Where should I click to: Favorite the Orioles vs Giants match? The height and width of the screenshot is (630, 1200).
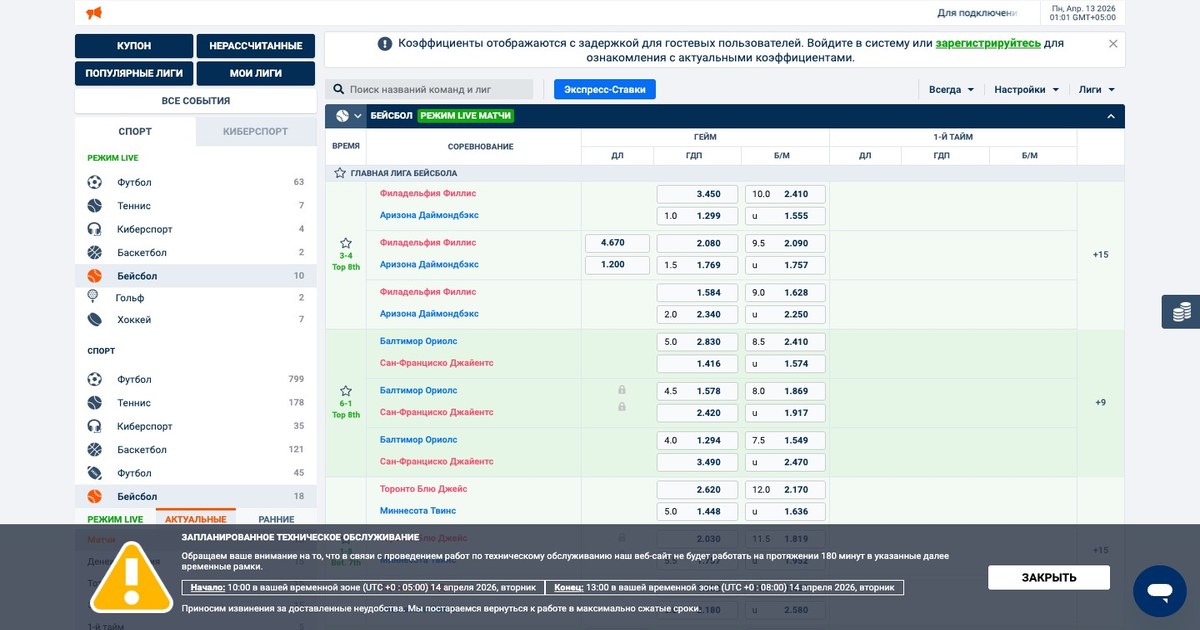[346, 391]
